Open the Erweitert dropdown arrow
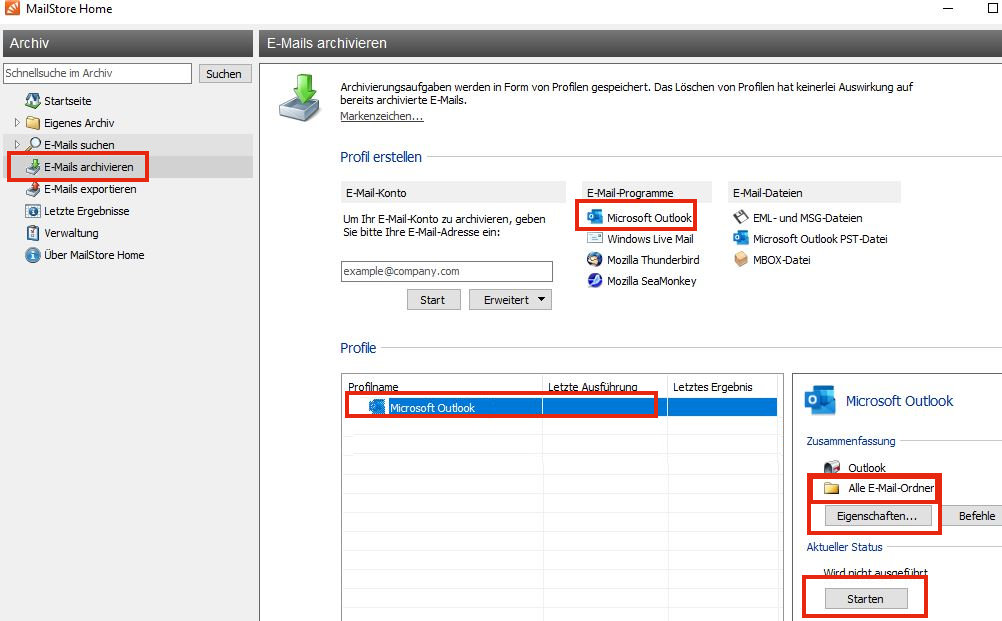The height and width of the screenshot is (621, 1002). coord(541,299)
